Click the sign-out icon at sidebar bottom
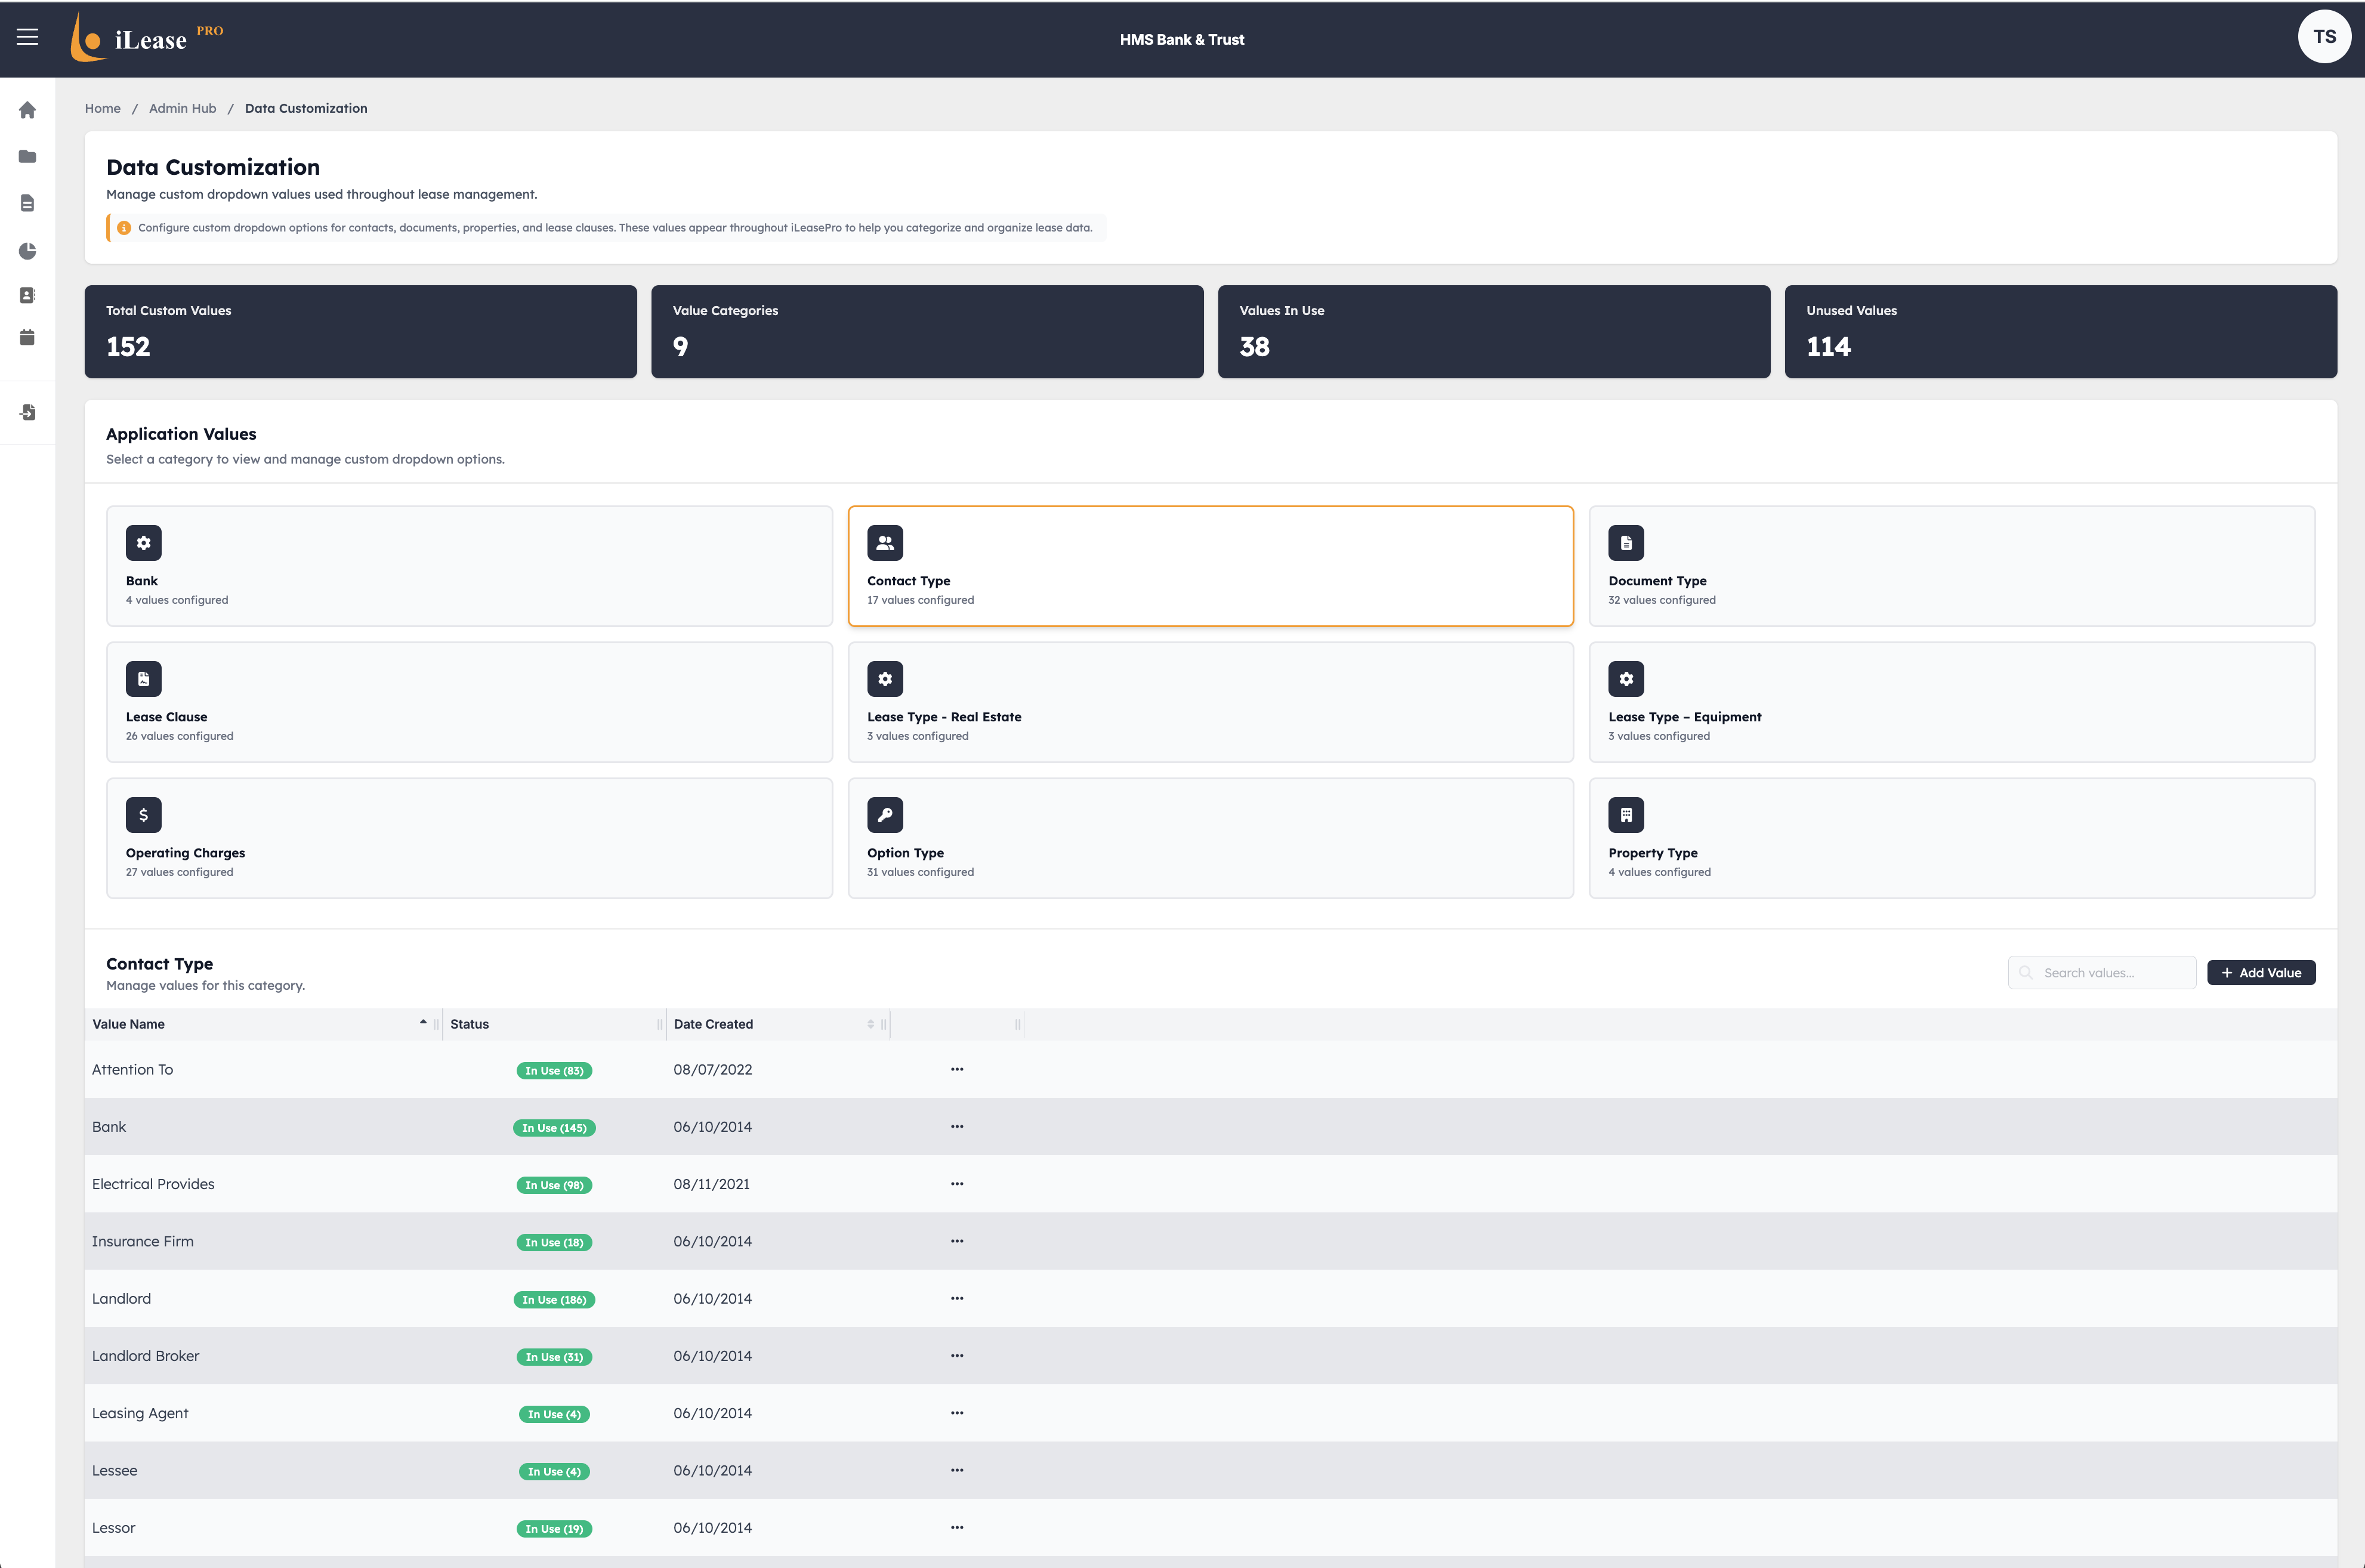Image resolution: width=2365 pixels, height=1568 pixels. pos(27,412)
